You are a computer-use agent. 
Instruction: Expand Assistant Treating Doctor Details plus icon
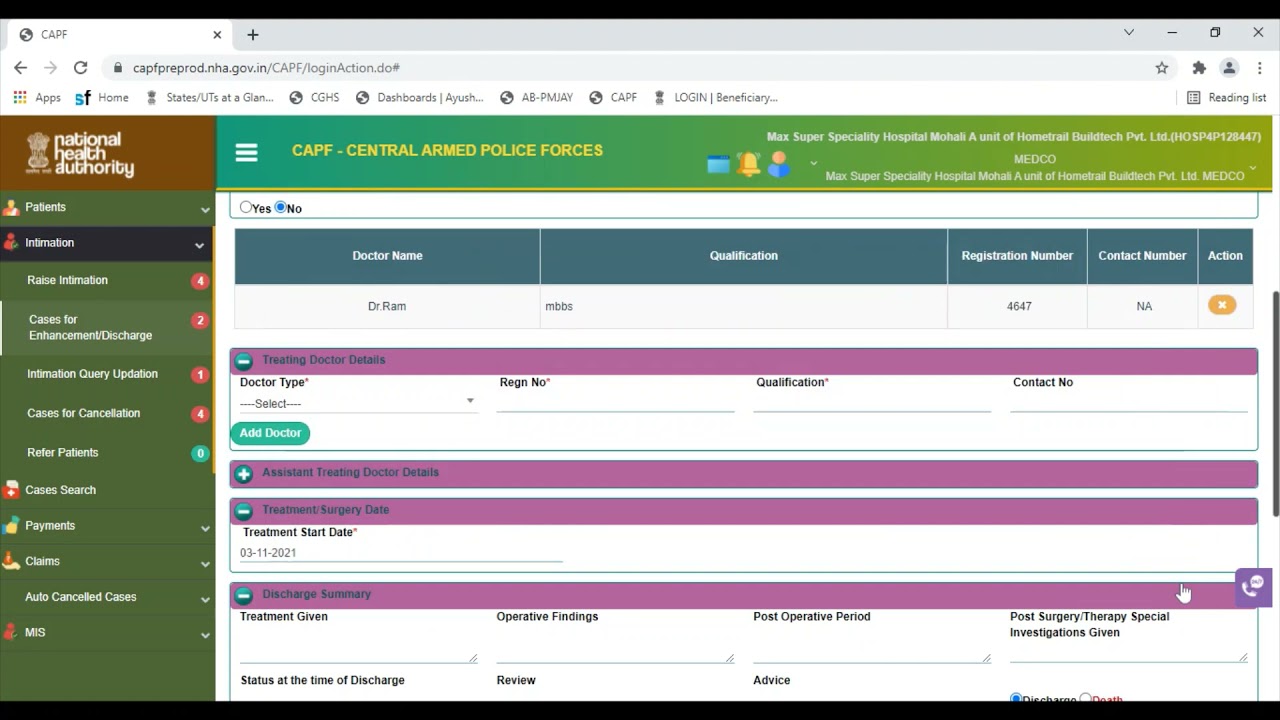pyautogui.click(x=244, y=474)
